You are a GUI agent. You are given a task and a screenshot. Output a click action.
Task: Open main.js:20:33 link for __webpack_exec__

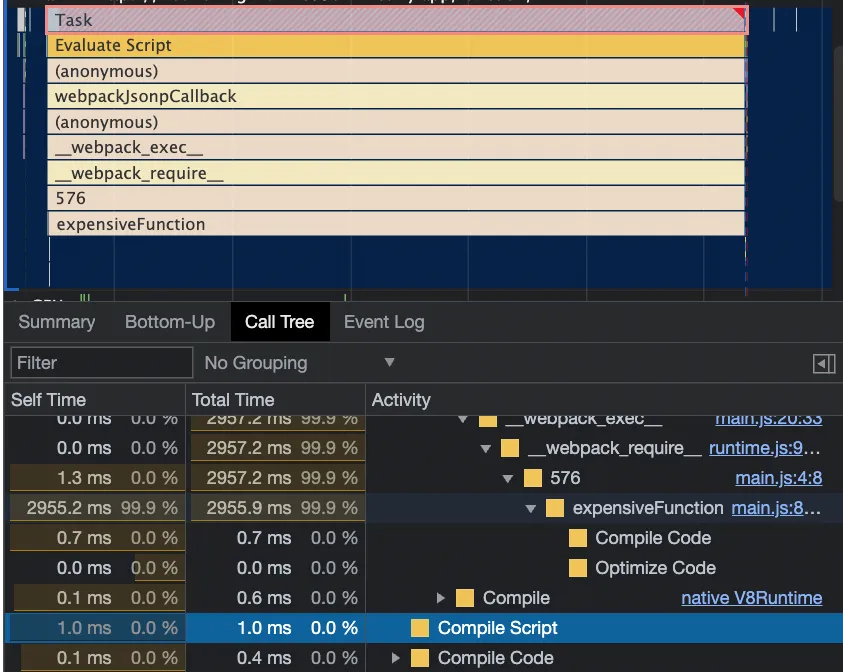768,420
